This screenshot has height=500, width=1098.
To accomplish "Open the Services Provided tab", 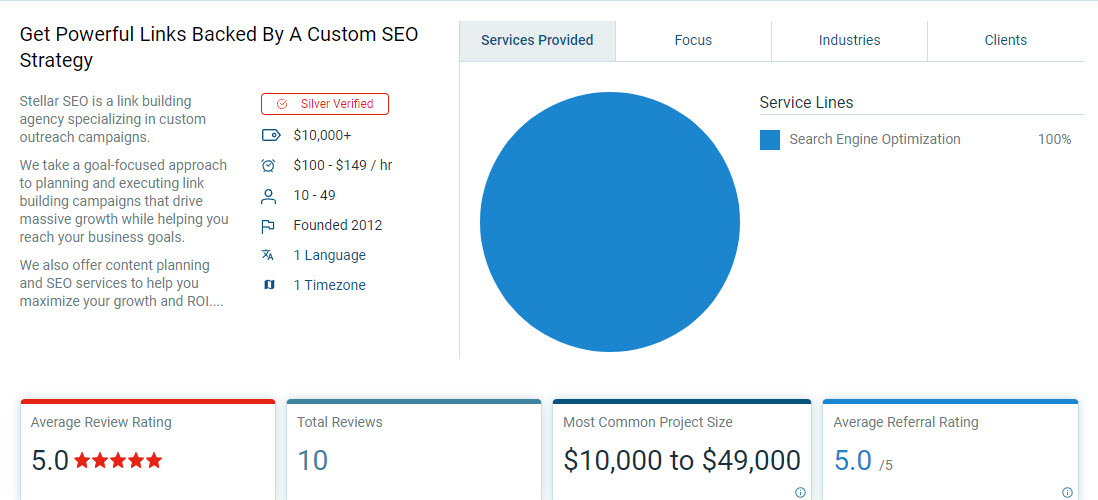I will coord(537,41).
